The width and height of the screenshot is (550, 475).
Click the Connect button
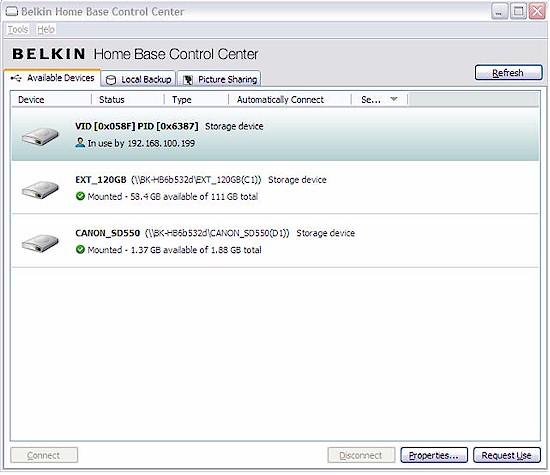coord(44,455)
